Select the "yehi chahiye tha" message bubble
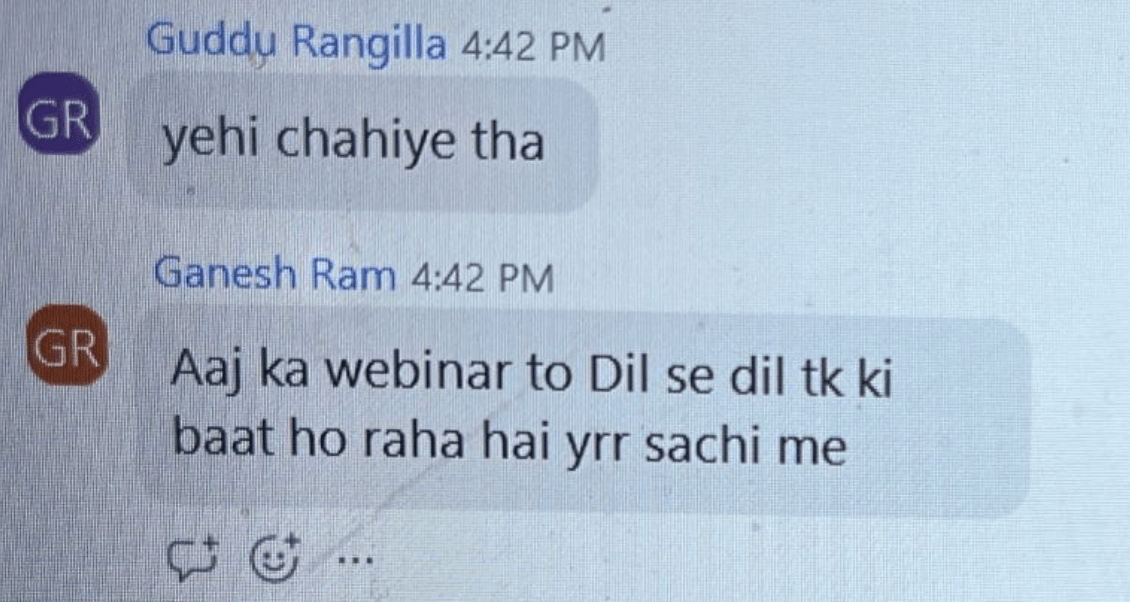Screen dimensions: 1130x602 363,144
